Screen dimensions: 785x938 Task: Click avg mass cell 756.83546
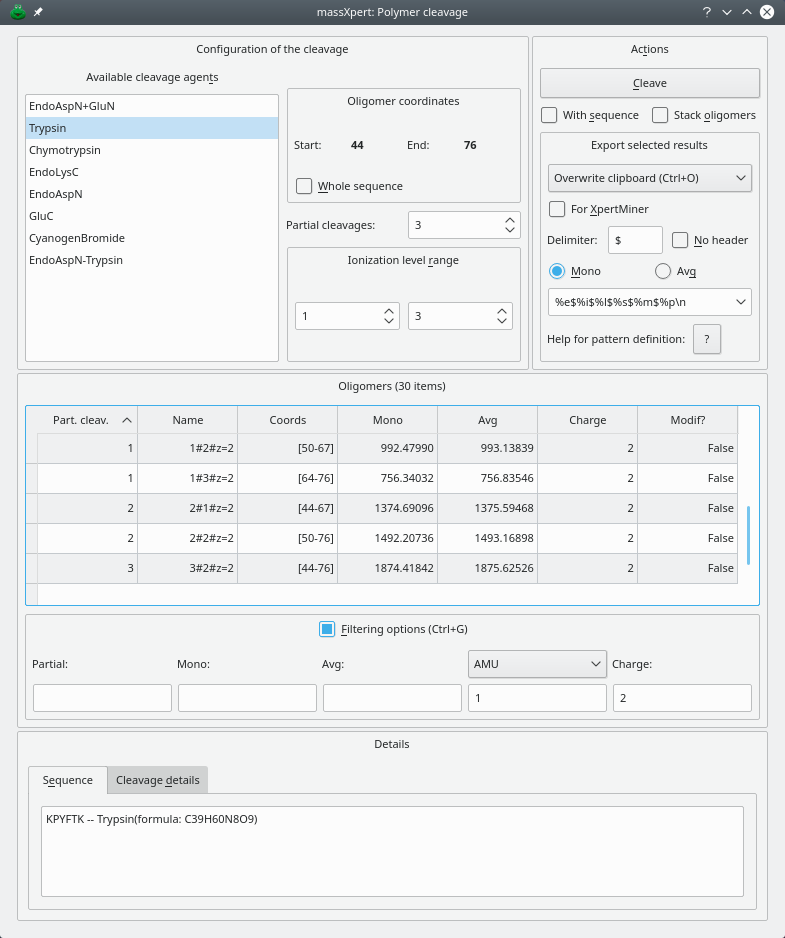[488, 478]
